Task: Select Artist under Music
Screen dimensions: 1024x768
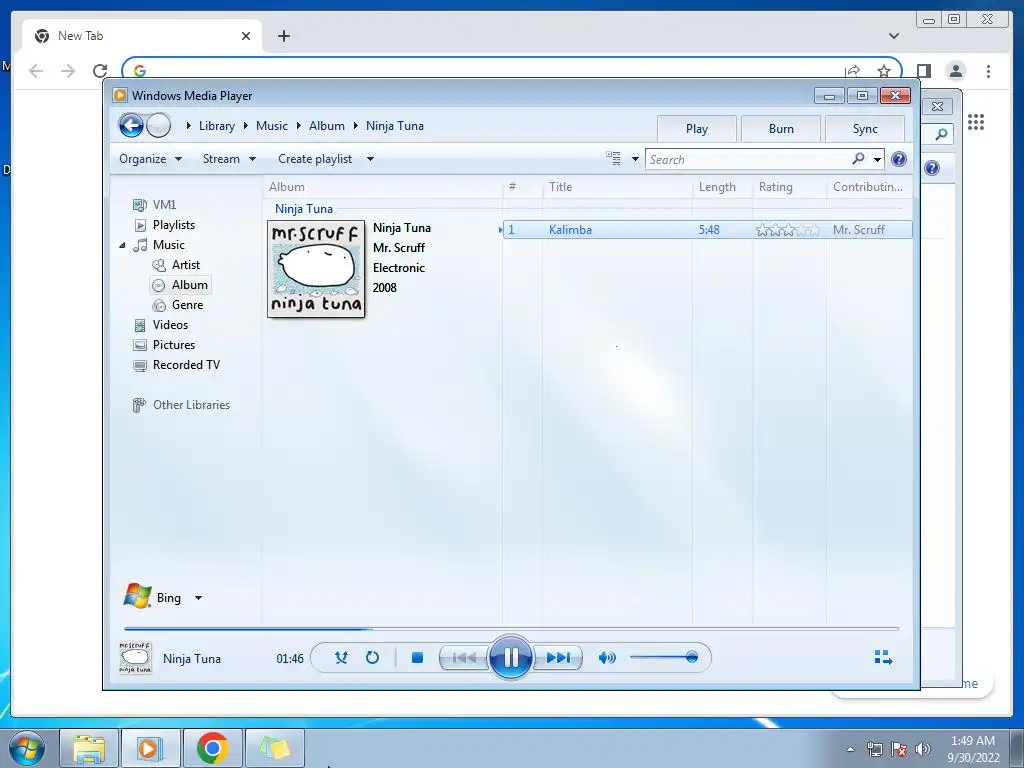Action: (176, 264)
